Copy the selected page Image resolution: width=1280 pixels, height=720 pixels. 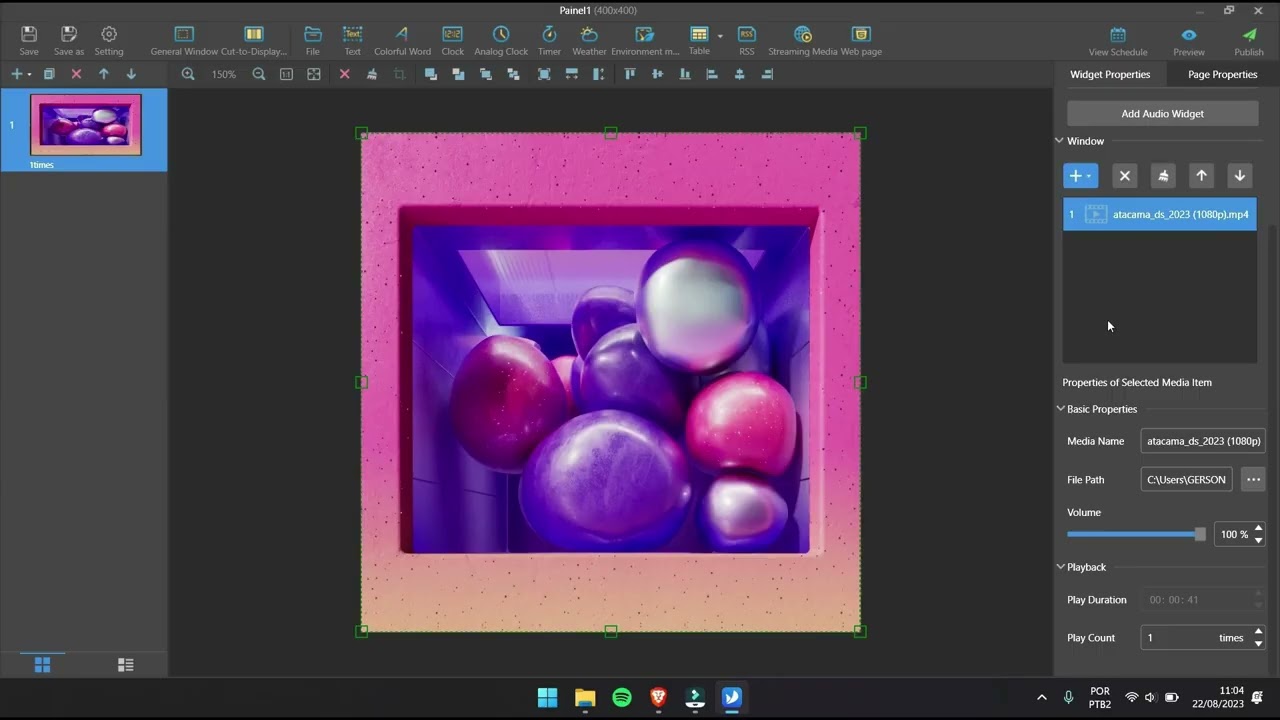[x=49, y=74]
